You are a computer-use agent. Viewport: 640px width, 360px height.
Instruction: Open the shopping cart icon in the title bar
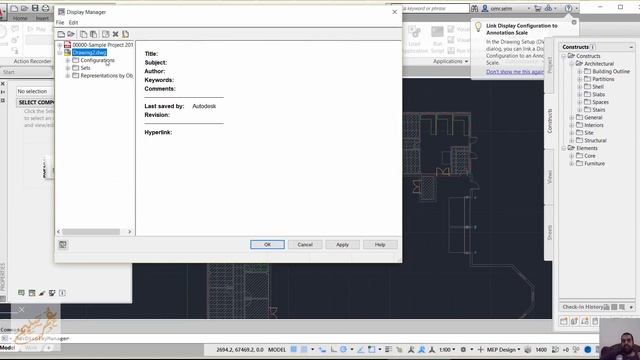538,8
